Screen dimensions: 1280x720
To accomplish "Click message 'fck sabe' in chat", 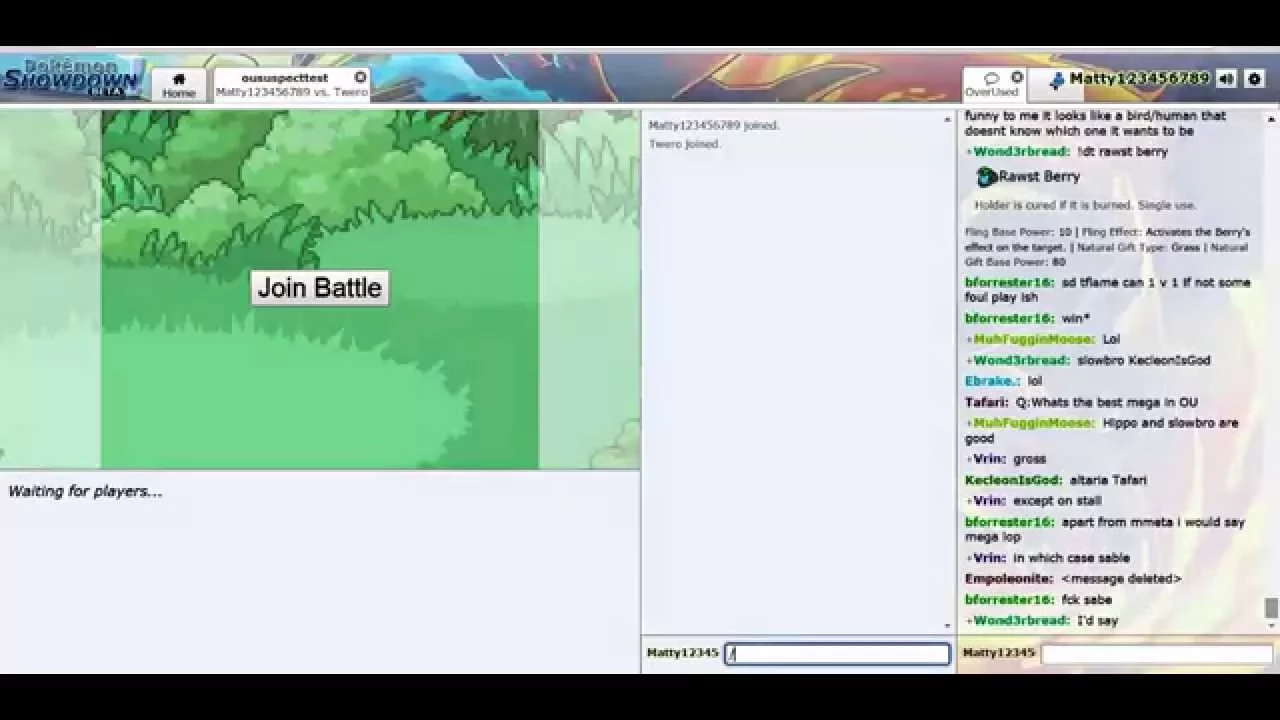I will (1086, 600).
